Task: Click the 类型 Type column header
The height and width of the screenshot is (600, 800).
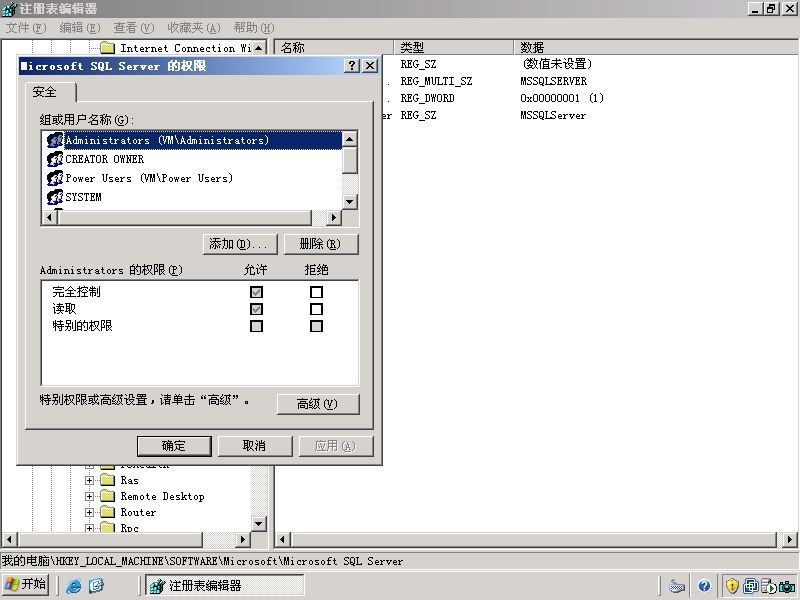Action: (454, 47)
